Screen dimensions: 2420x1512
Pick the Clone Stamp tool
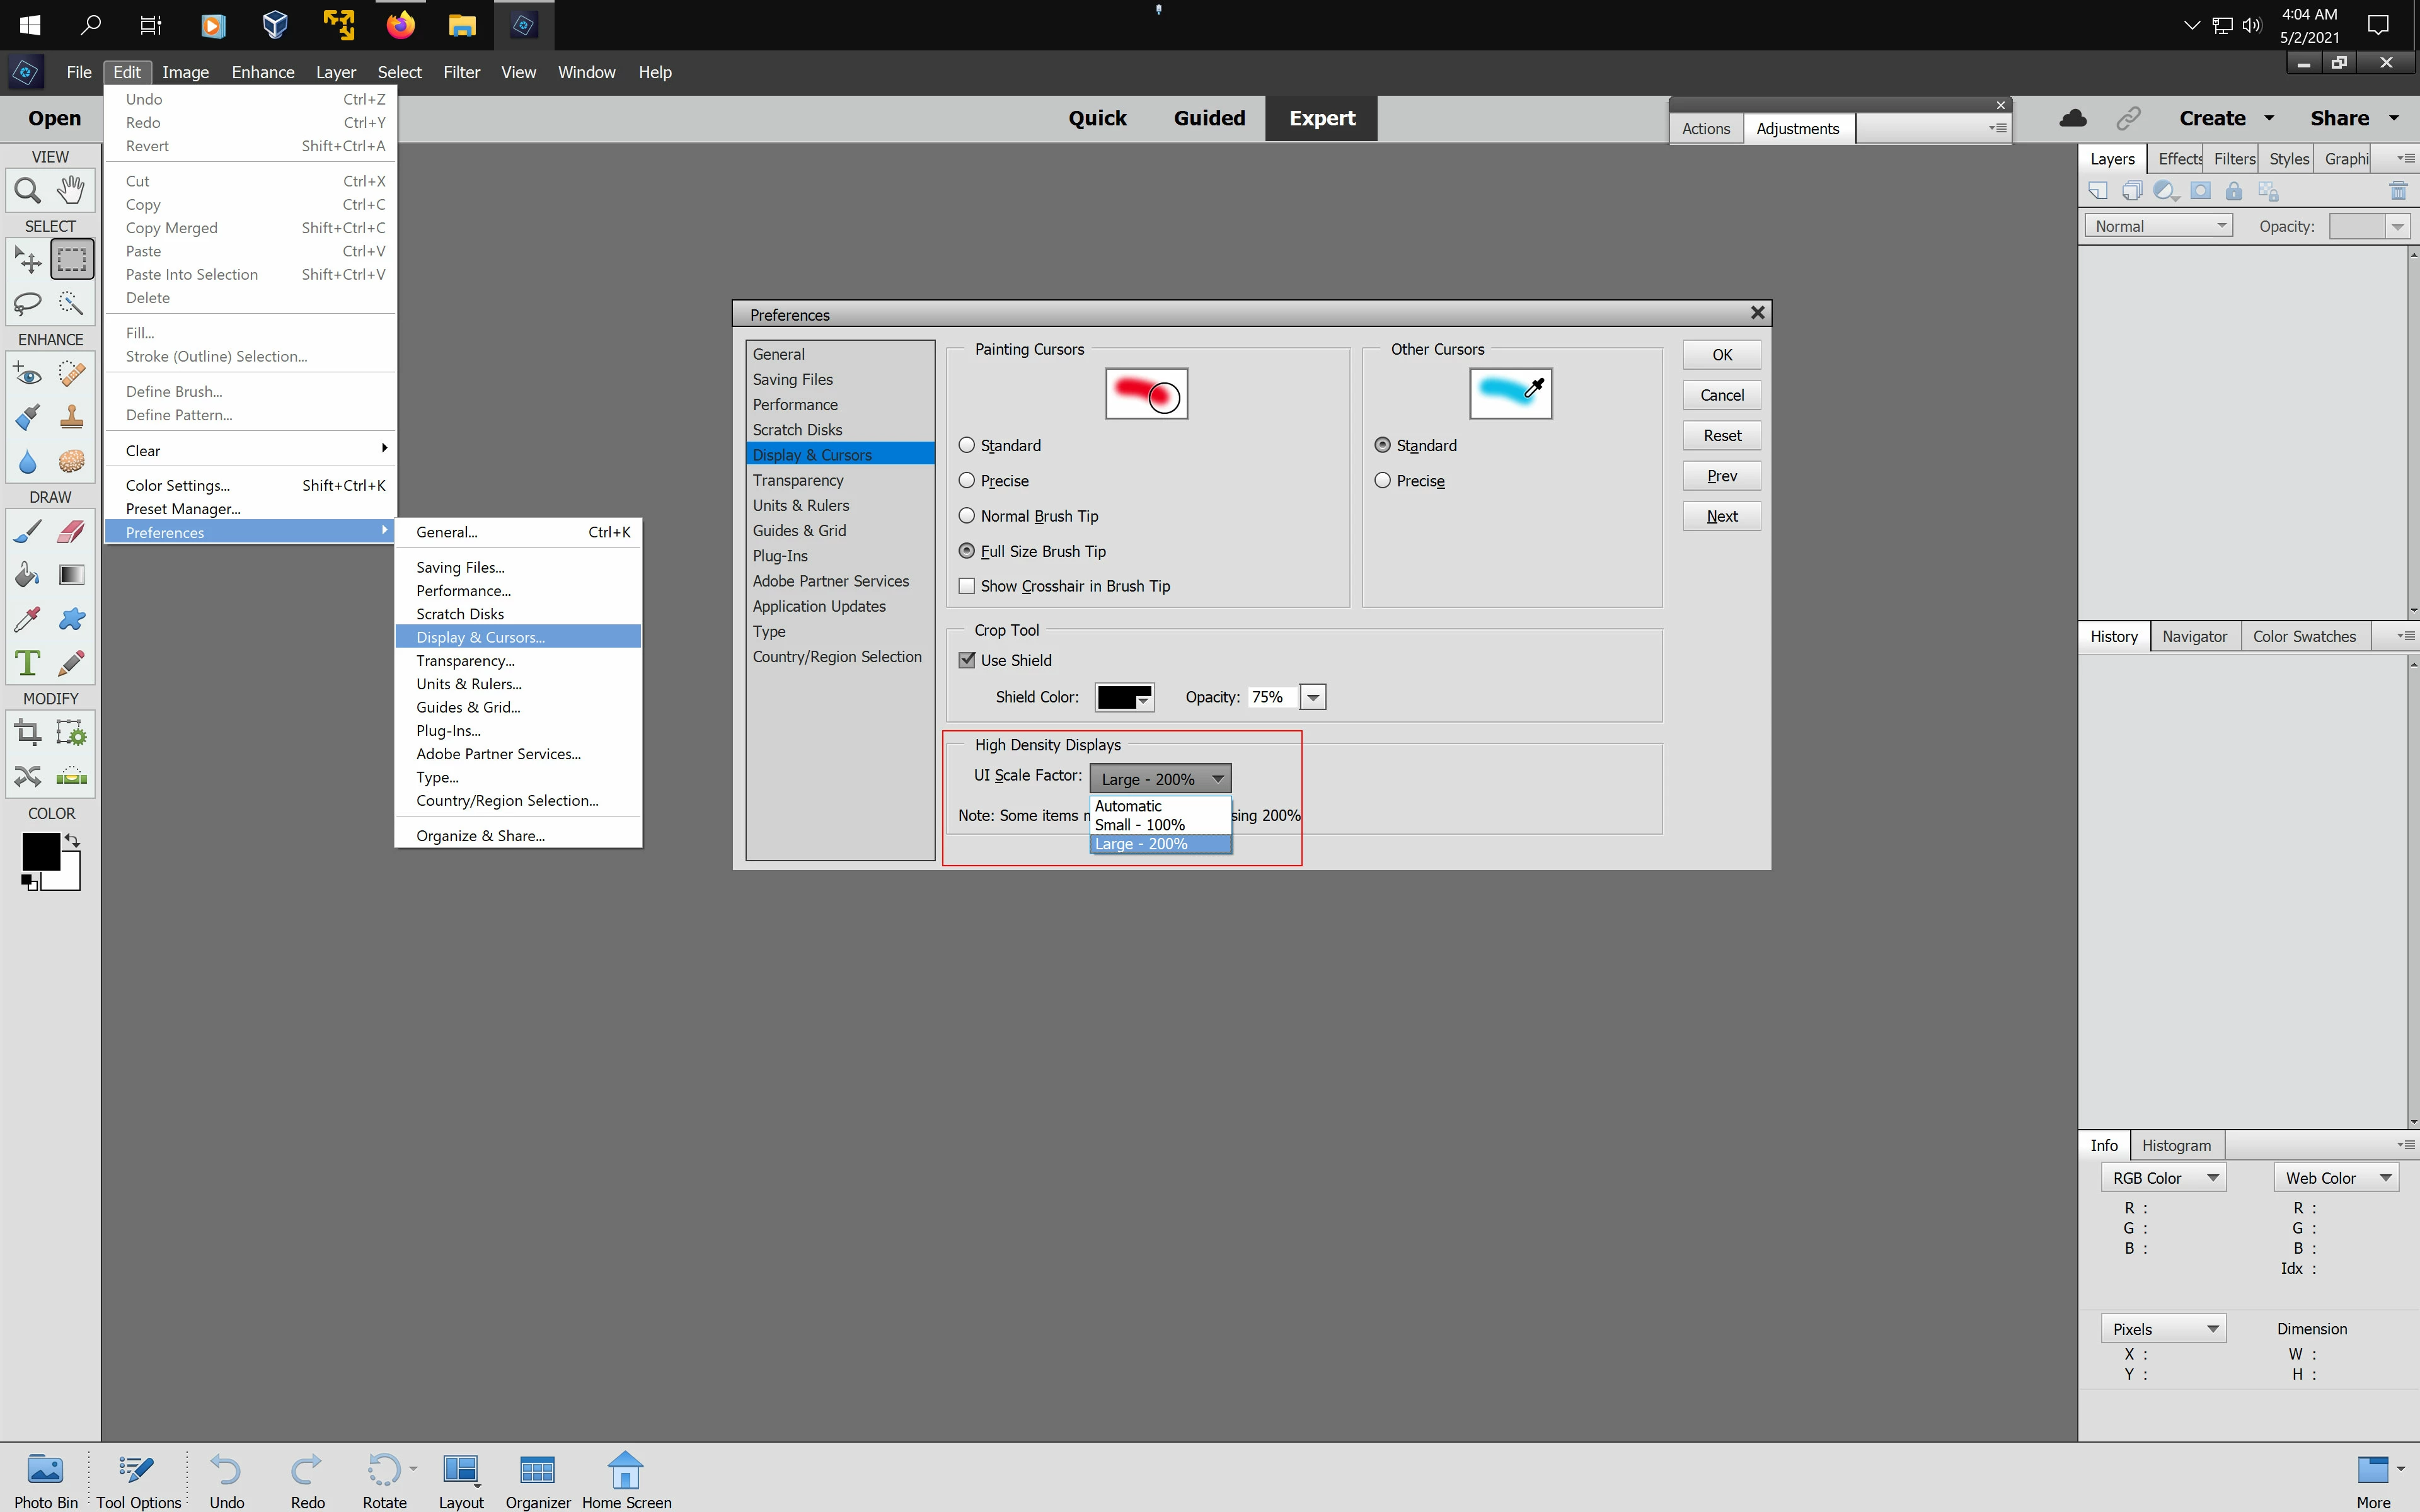[71, 417]
